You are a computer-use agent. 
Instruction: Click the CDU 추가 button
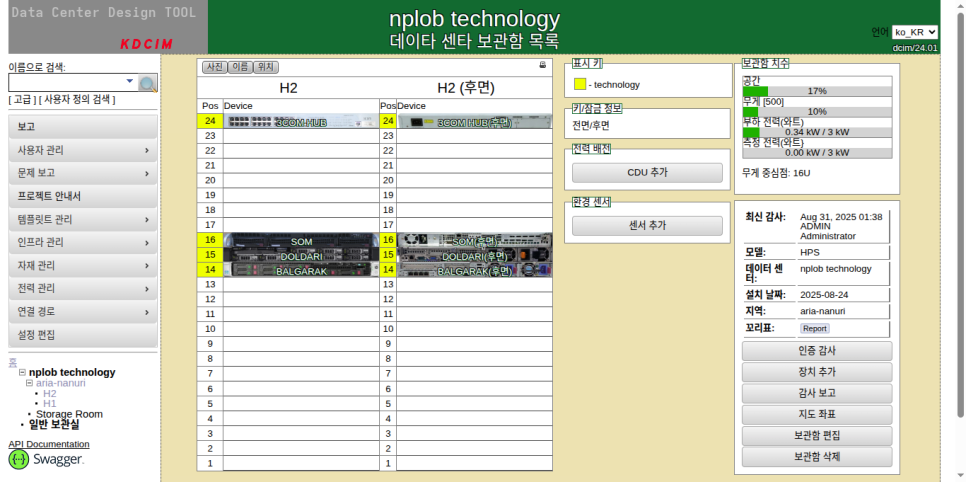(x=647, y=172)
